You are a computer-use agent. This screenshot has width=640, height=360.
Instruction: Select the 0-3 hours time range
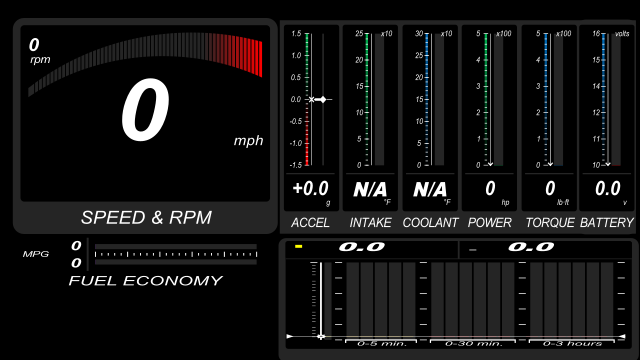(x=572, y=343)
